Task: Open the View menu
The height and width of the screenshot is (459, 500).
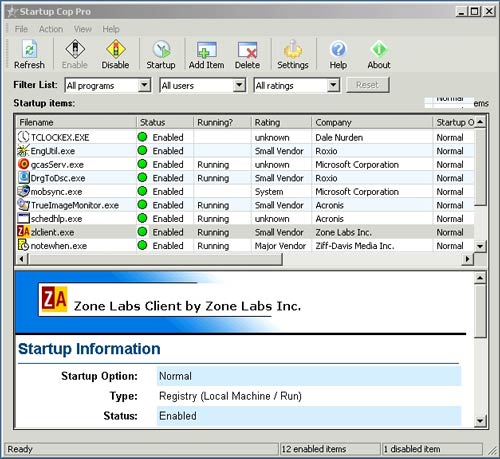Action: [x=83, y=29]
